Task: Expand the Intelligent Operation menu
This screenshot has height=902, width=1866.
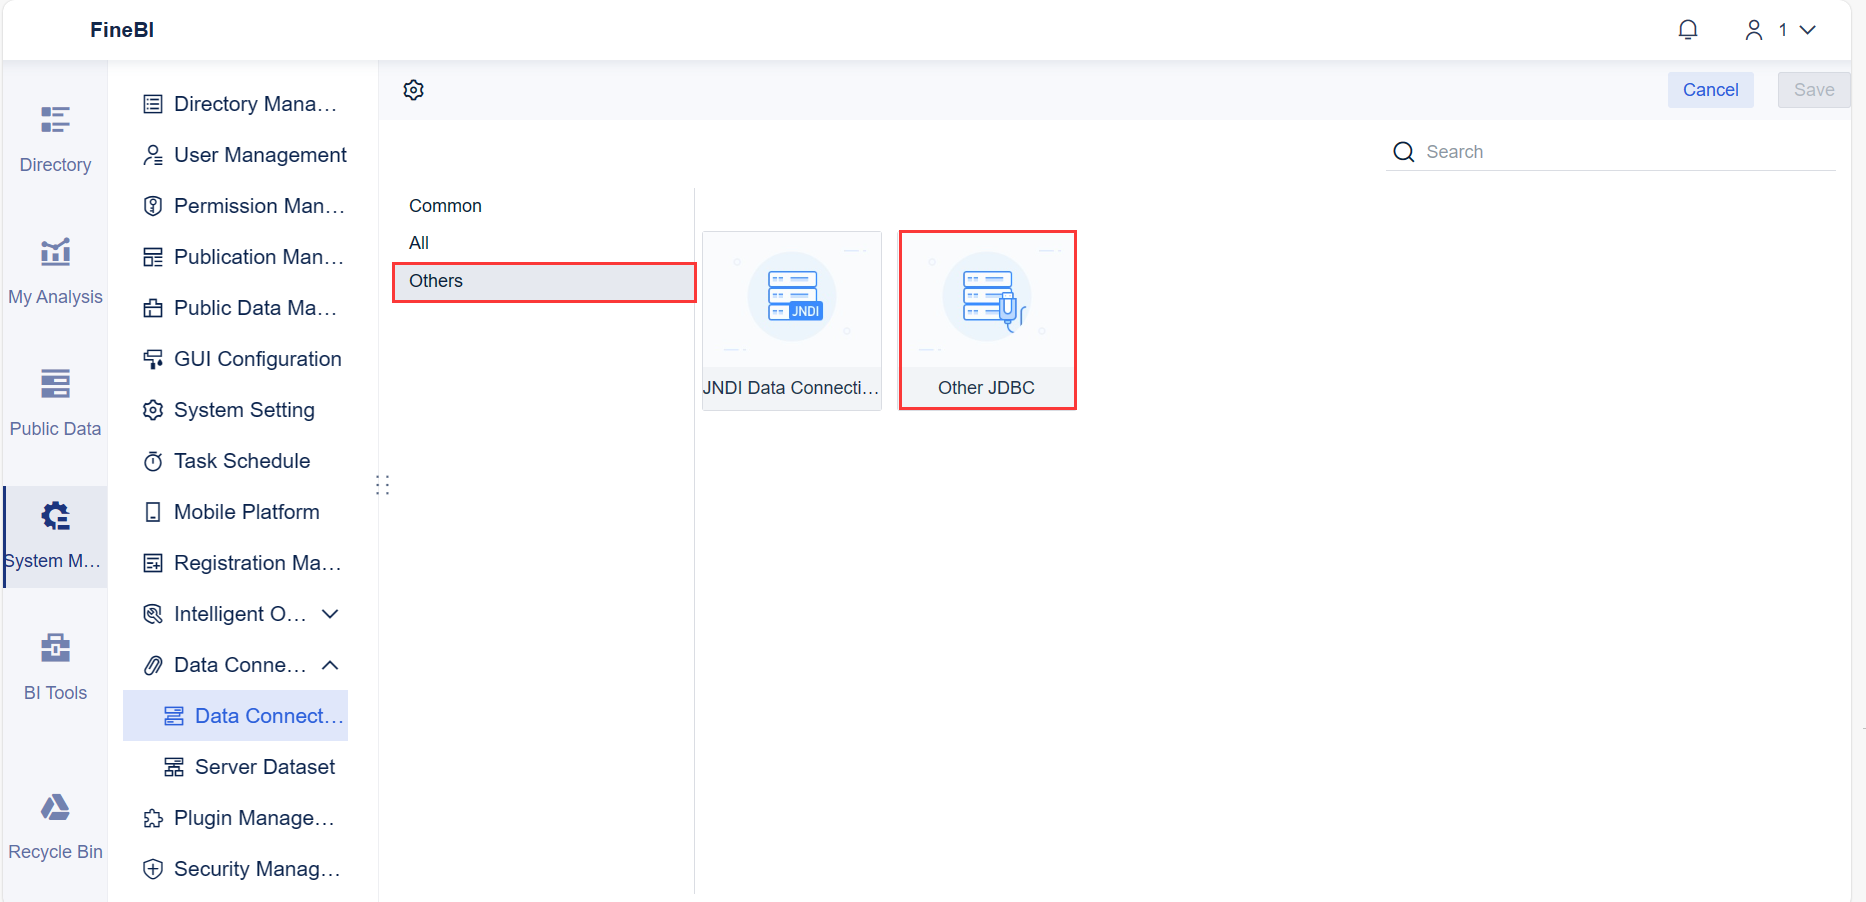Action: tap(330, 613)
